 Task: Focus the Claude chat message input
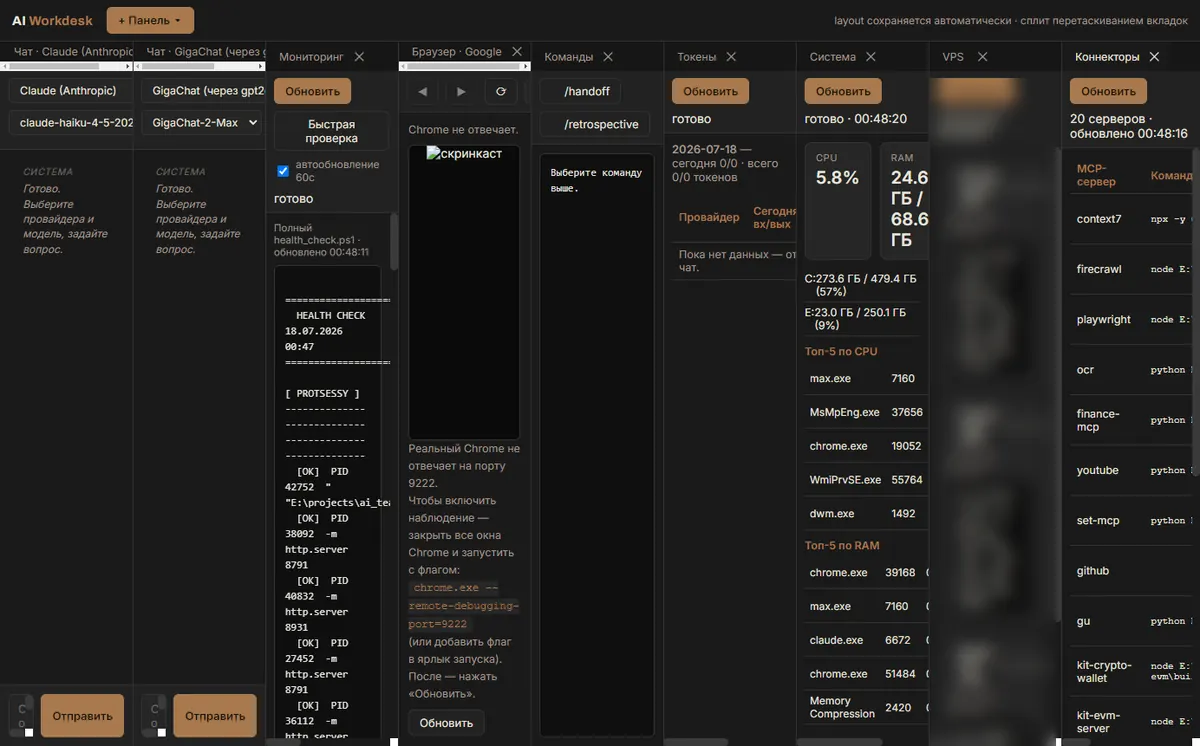pyautogui.click(x=21, y=716)
